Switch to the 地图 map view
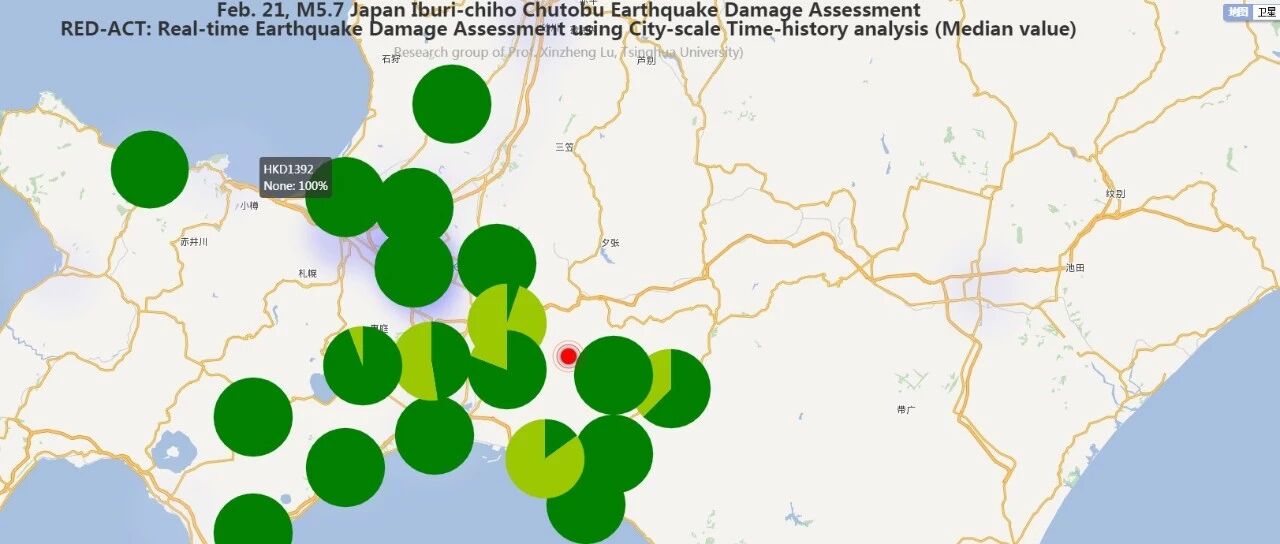 (1238, 12)
